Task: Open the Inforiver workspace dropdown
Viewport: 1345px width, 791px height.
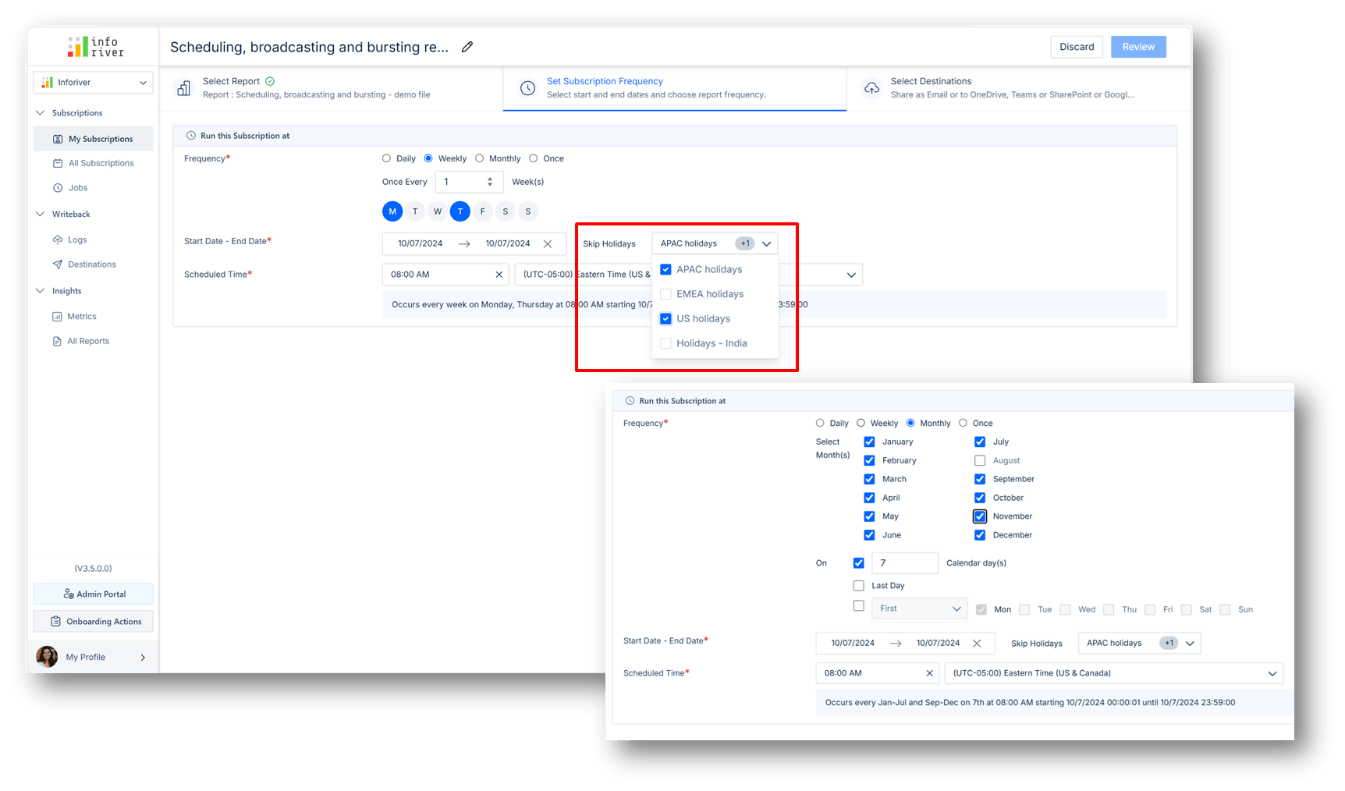Action: tap(93, 82)
